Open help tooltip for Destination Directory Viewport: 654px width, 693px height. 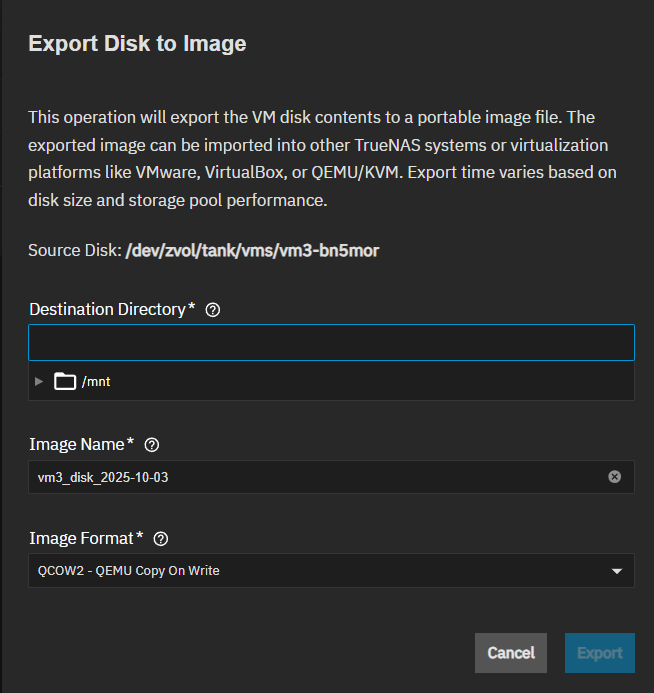tap(212, 310)
